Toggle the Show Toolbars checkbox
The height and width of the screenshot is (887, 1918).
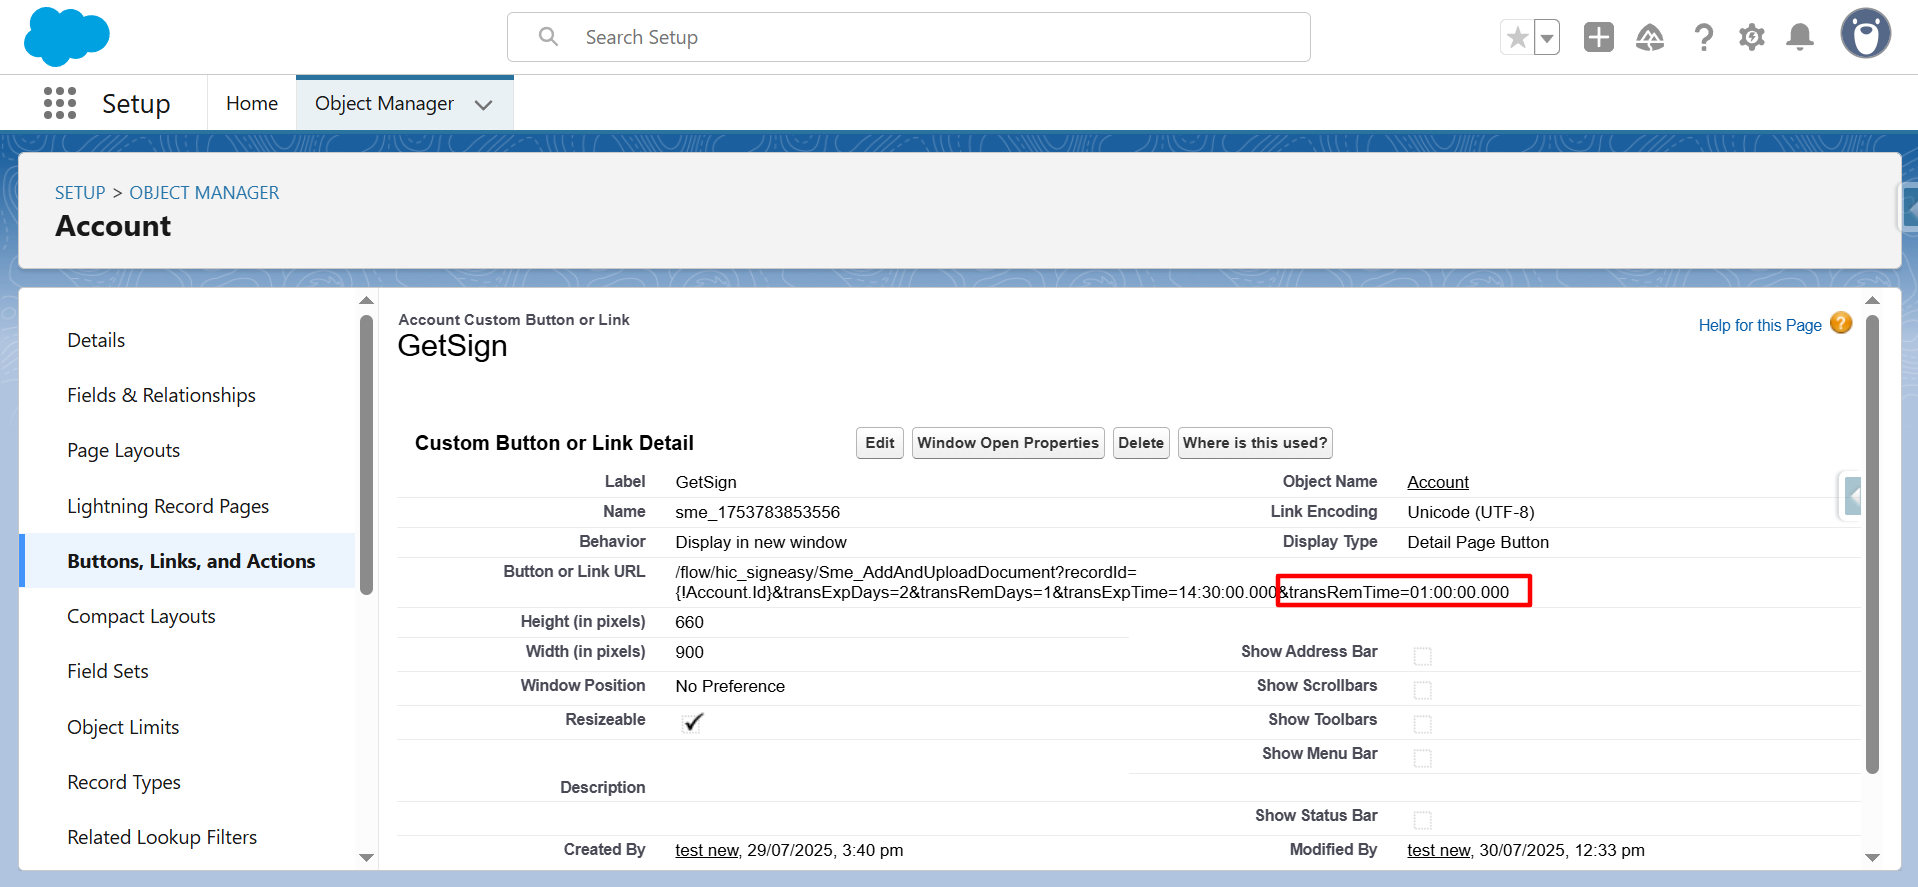pos(1422,724)
